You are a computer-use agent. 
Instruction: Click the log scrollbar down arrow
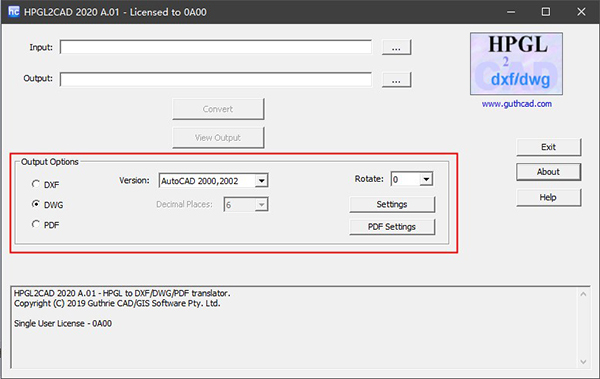(583, 362)
